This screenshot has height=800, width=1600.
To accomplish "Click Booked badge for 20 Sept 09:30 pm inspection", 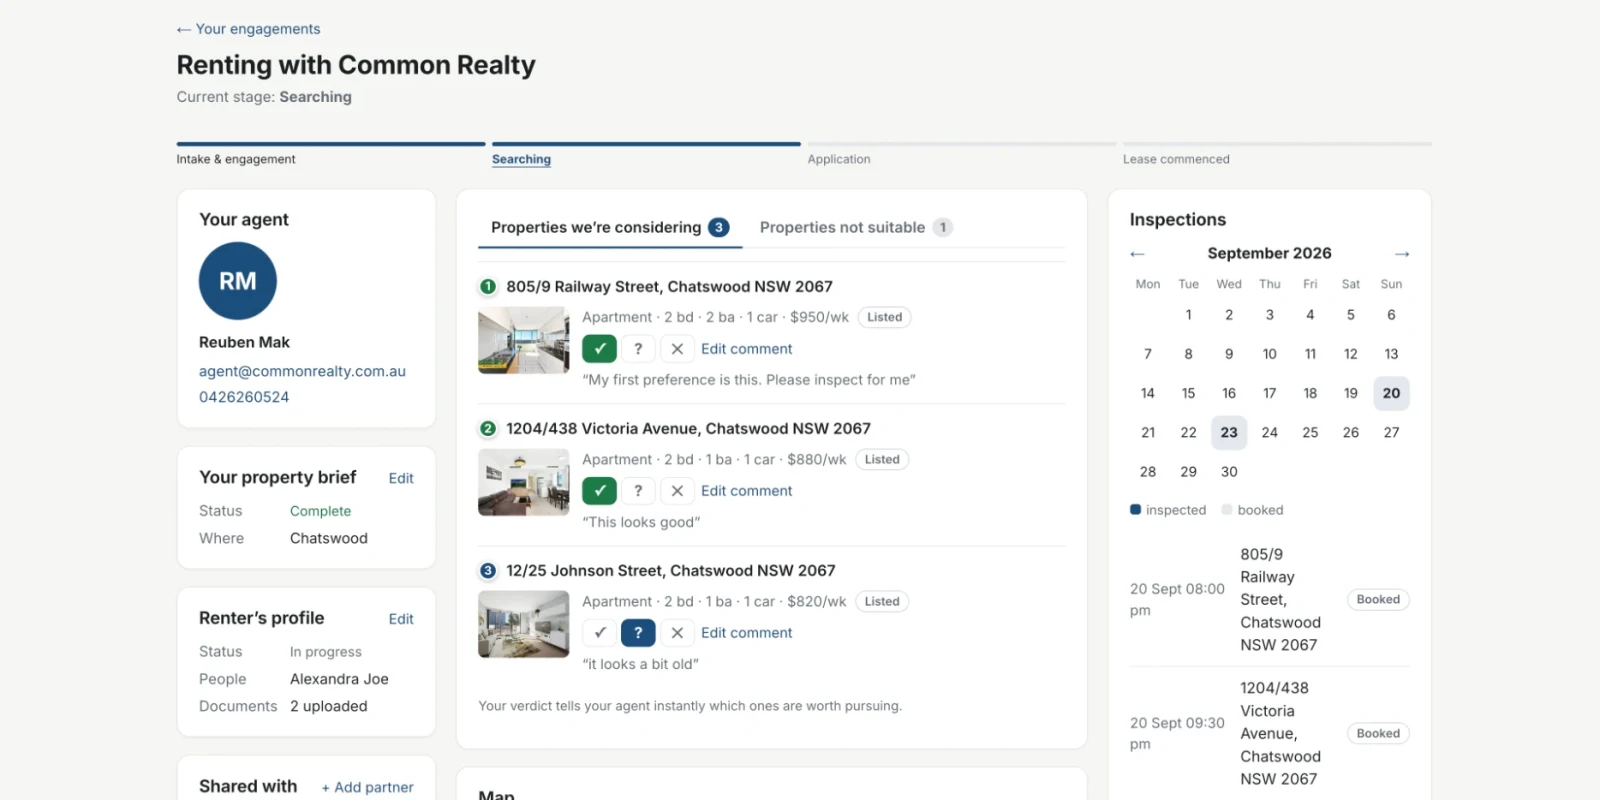I will pyautogui.click(x=1378, y=734).
